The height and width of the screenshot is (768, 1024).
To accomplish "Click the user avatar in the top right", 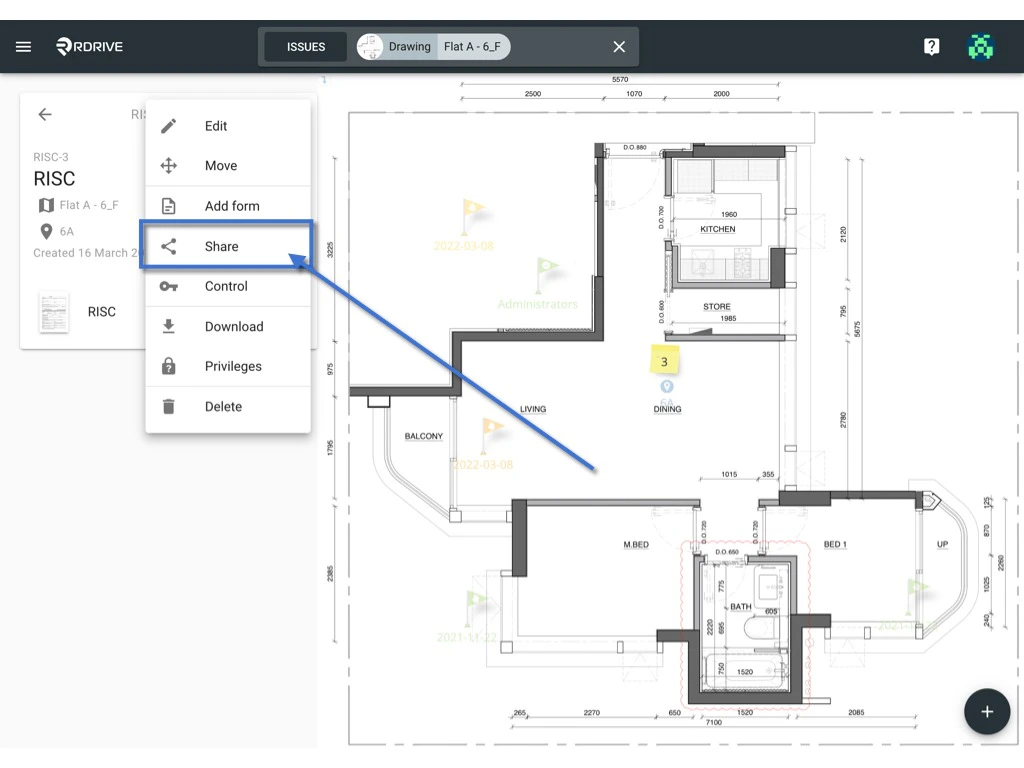I will tap(980, 45).
